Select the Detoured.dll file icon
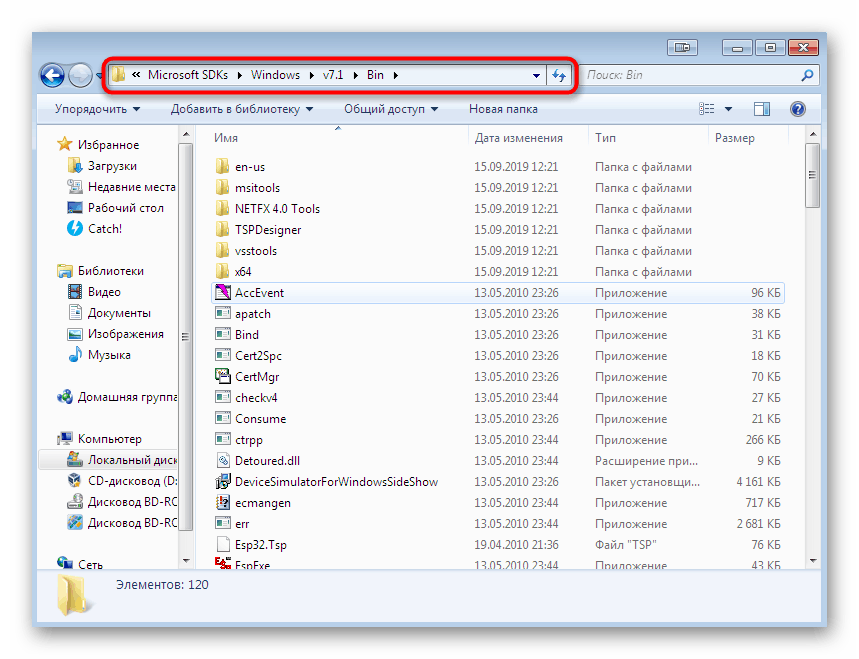 coord(222,460)
